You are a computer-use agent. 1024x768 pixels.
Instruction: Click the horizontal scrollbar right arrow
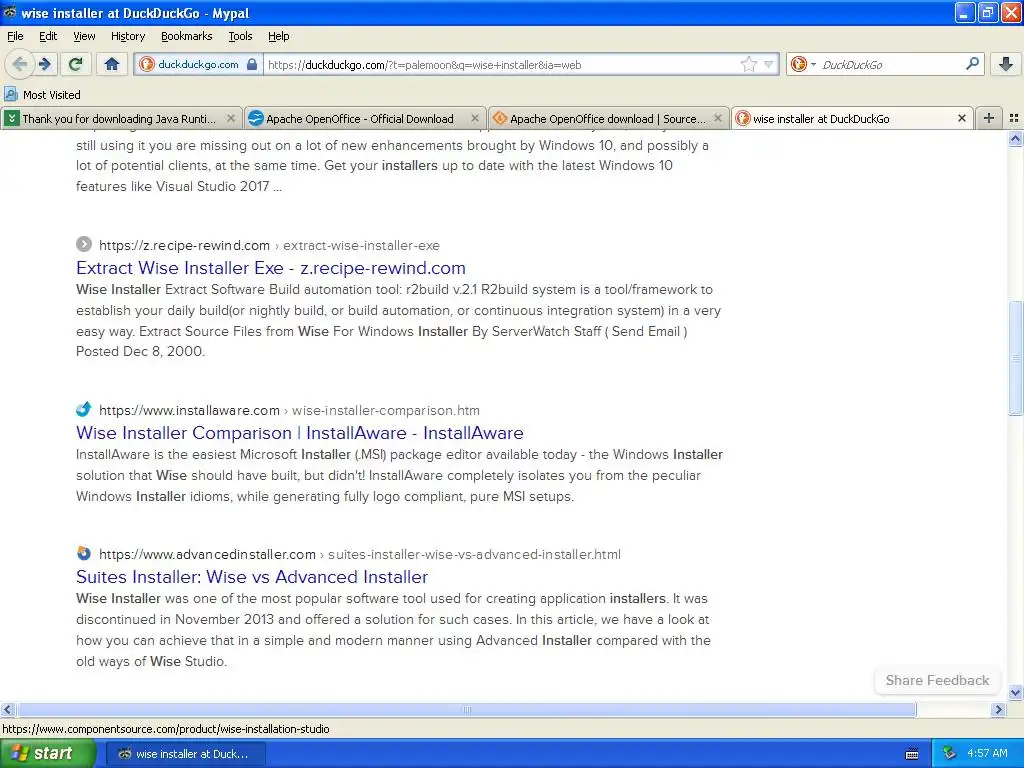(998, 709)
